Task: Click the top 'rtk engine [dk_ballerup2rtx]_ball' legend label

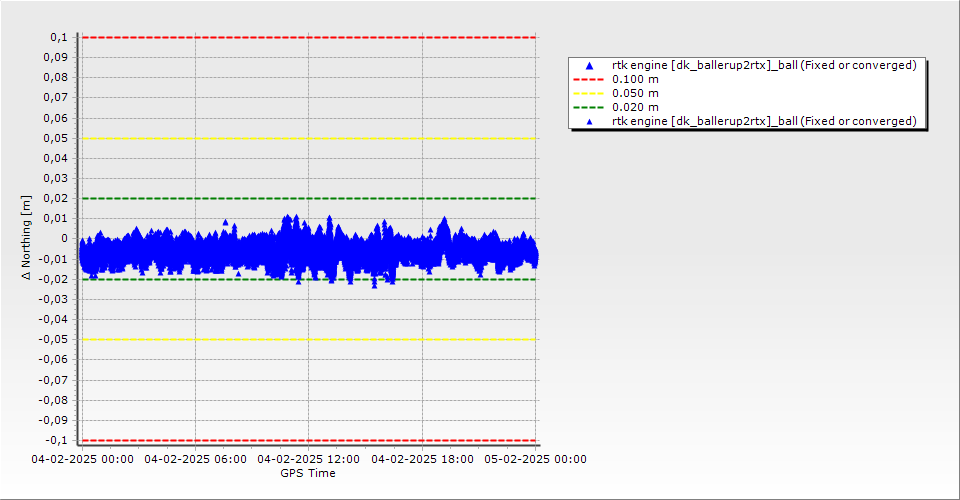Action: (764, 65)
